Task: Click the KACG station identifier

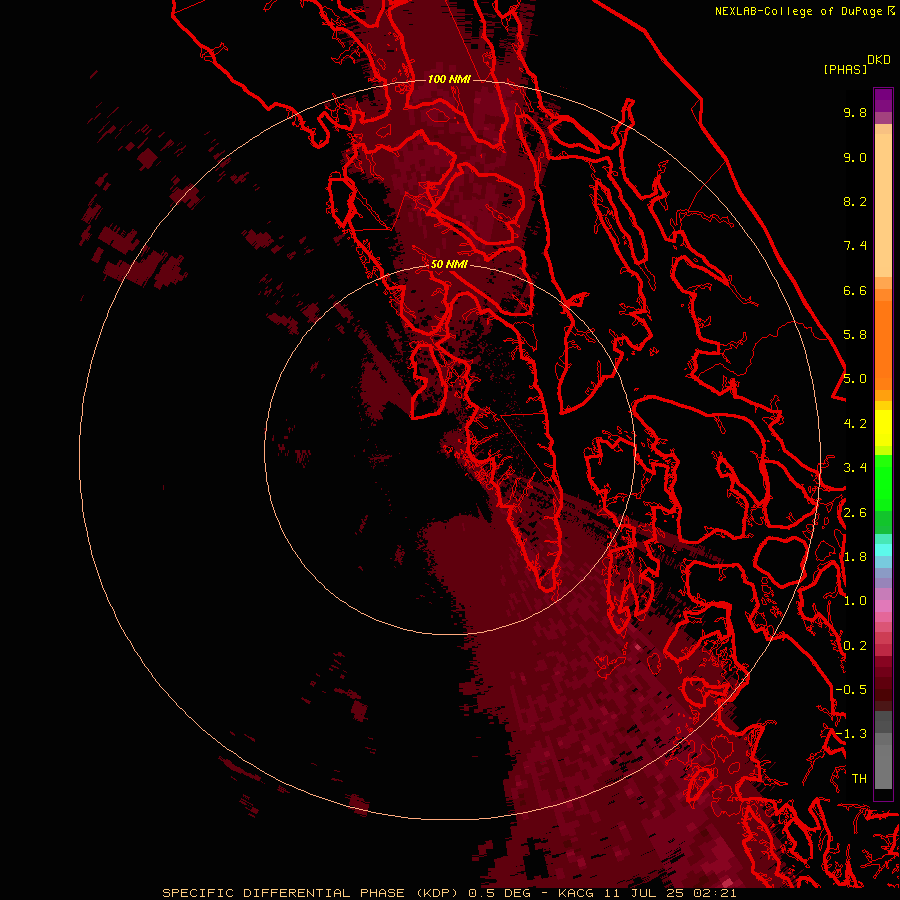Action: coord(576,893)
